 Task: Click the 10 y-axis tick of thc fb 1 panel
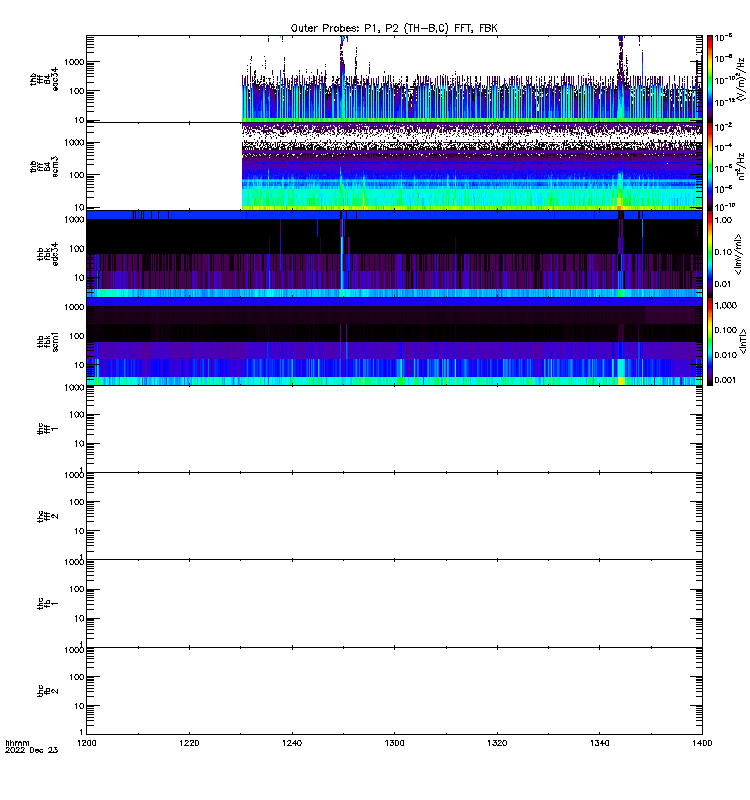pos(79,618)
